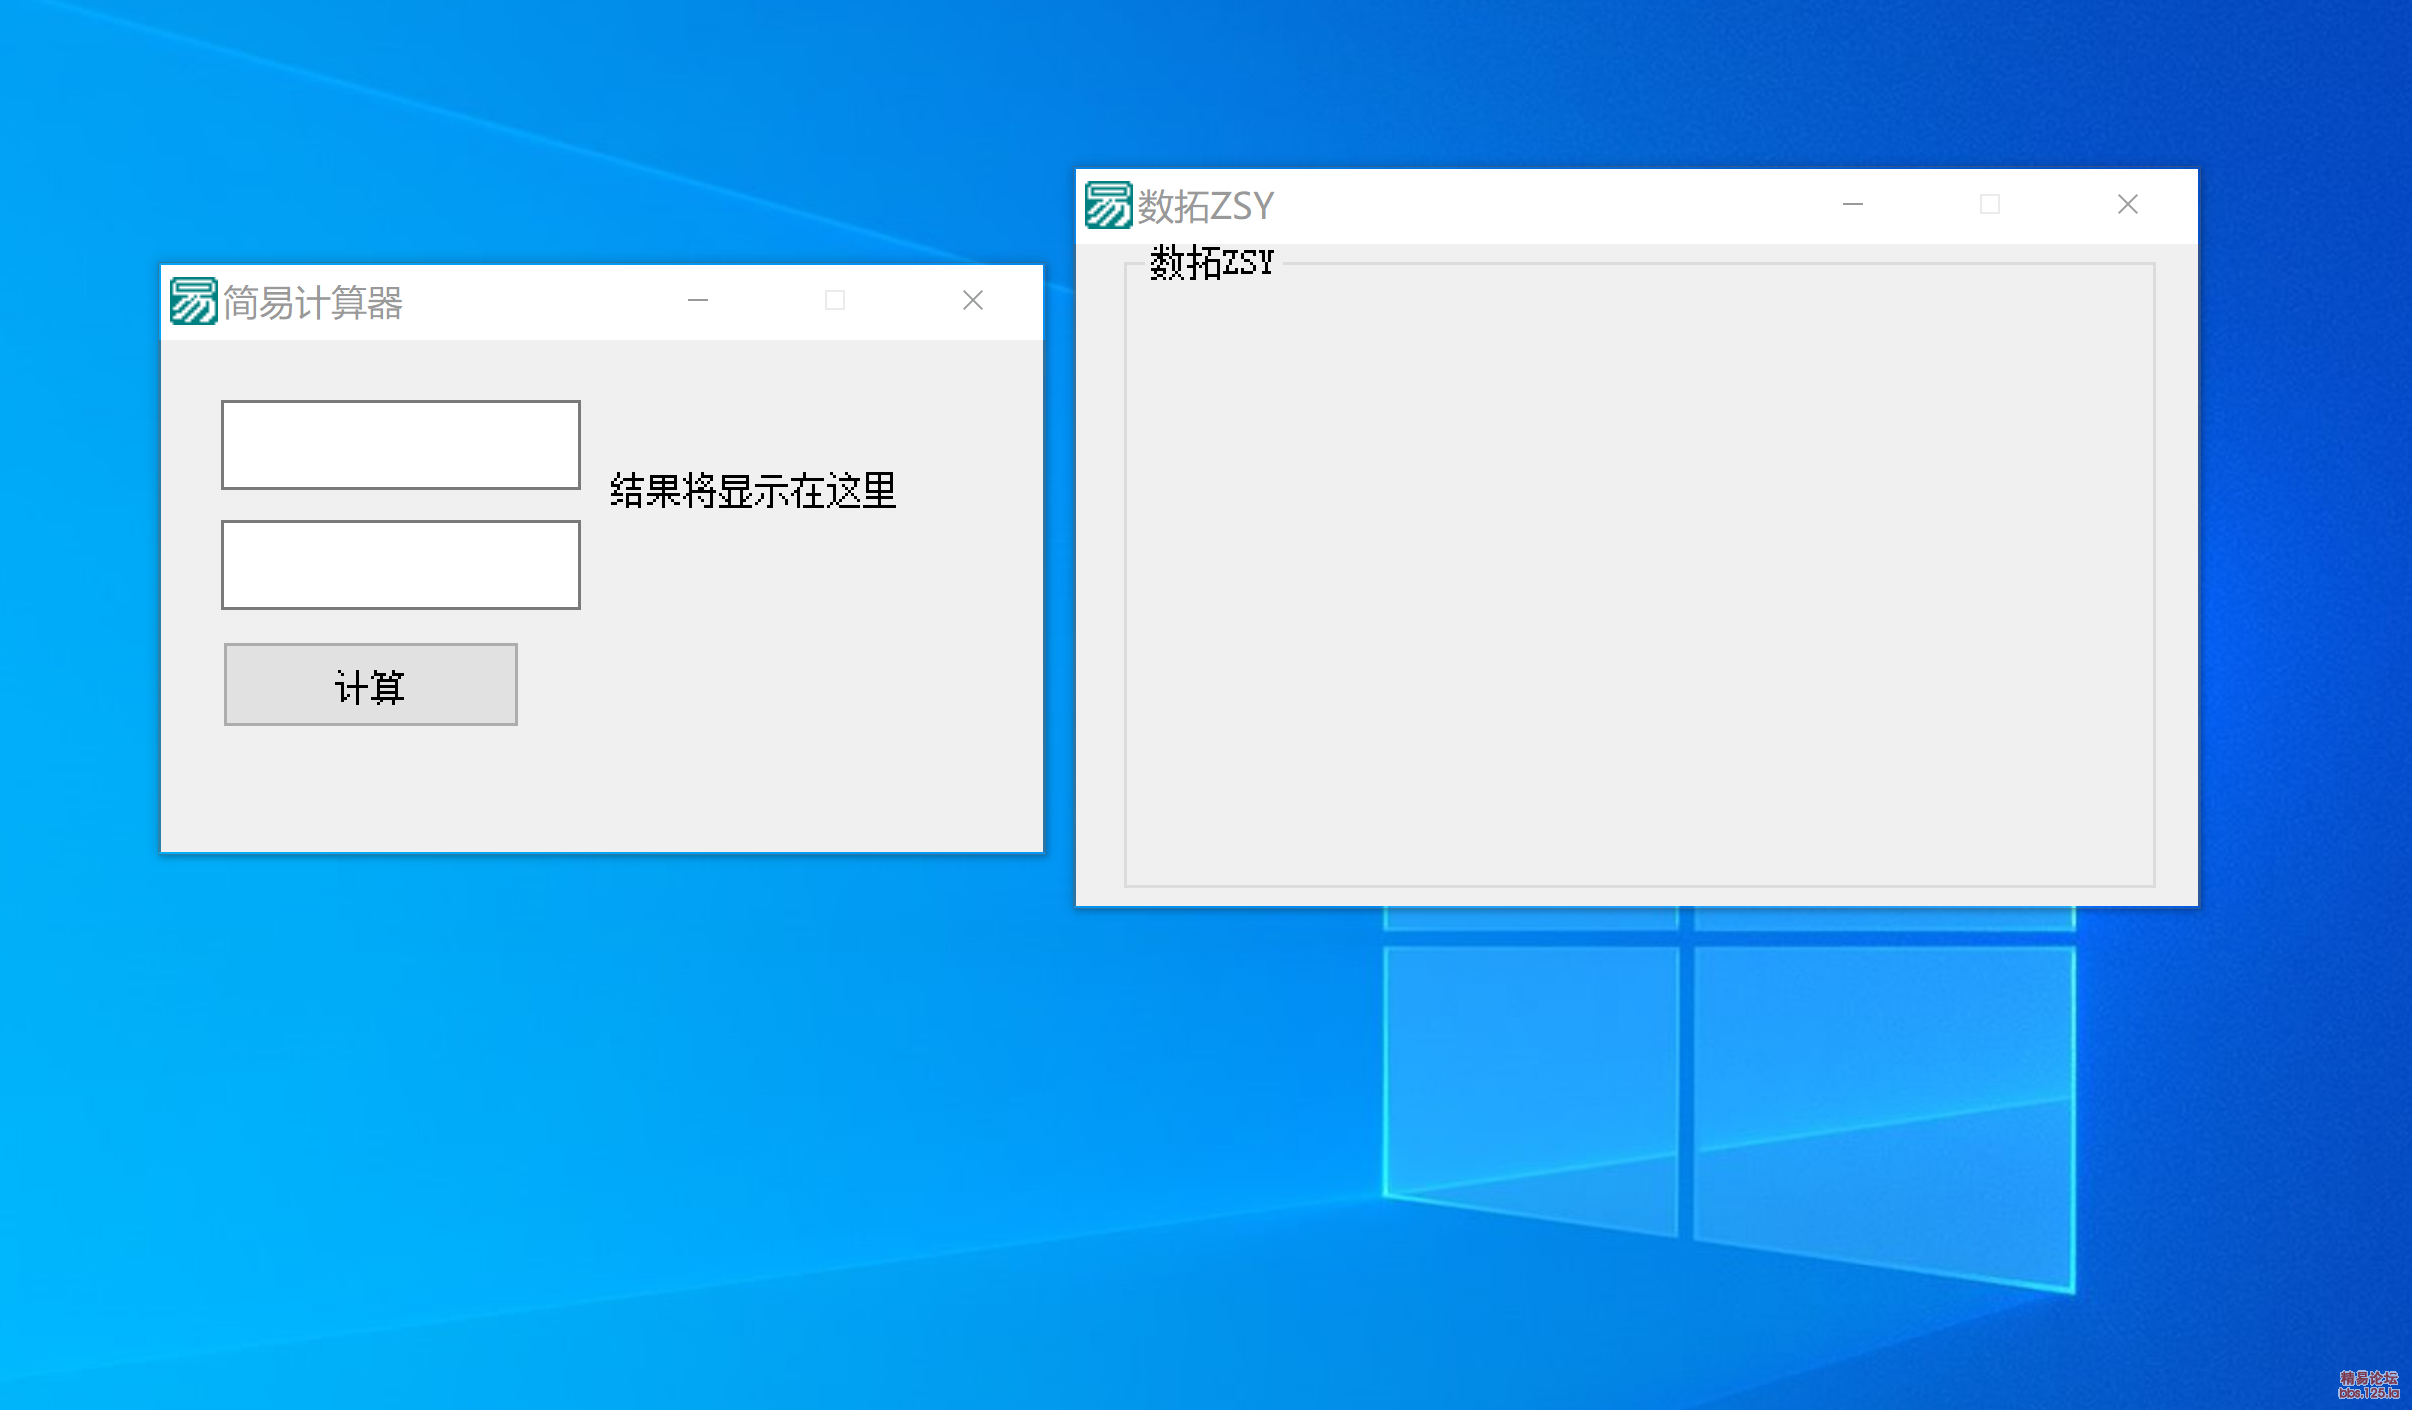Minimize the 简易计算器 window

698,300
